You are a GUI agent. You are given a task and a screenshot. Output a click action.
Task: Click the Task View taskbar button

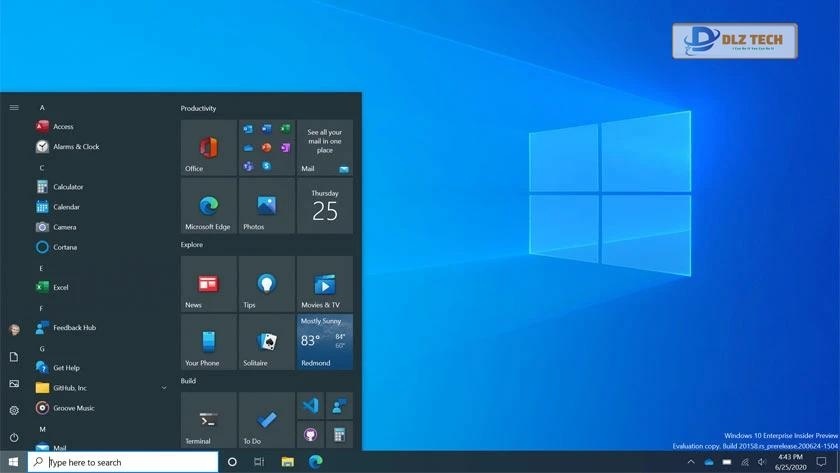tap(259, 462)
